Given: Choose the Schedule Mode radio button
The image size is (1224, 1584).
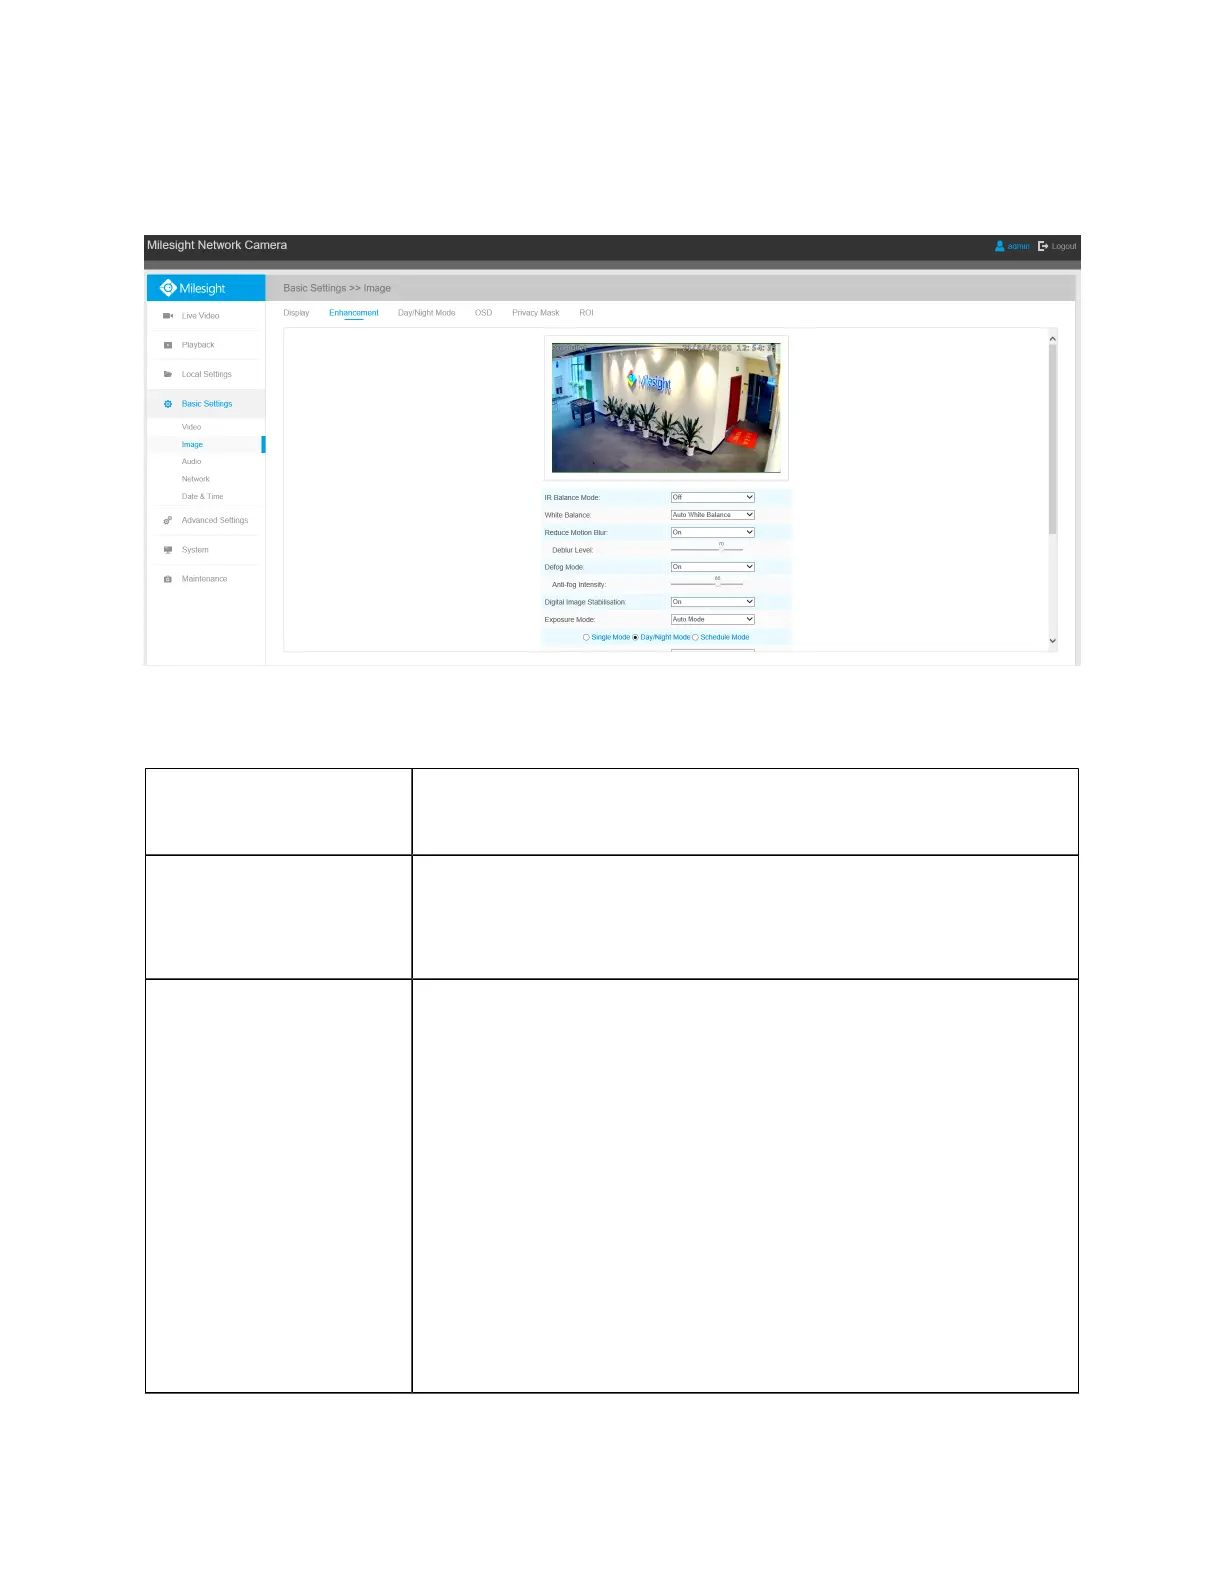Looking at the screenshot, I should (696, 637).
